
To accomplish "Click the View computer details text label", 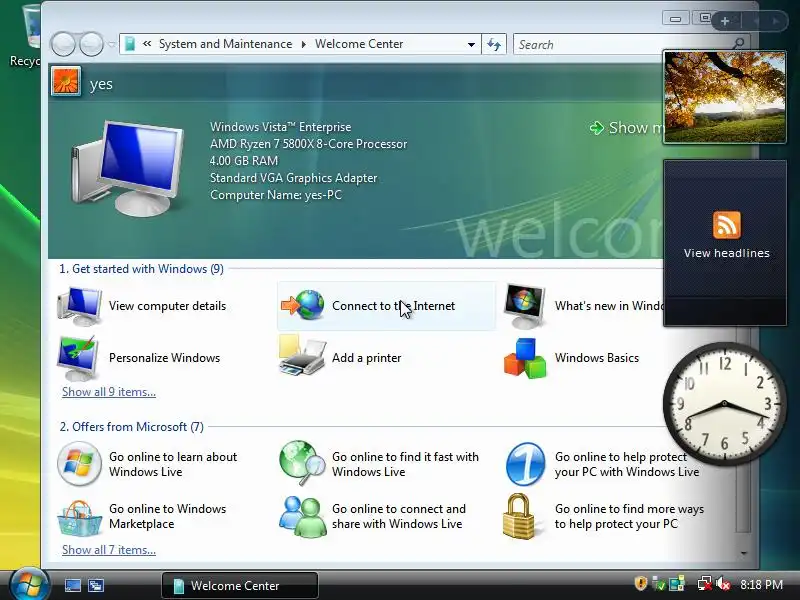I will click(x=167, y=306).
